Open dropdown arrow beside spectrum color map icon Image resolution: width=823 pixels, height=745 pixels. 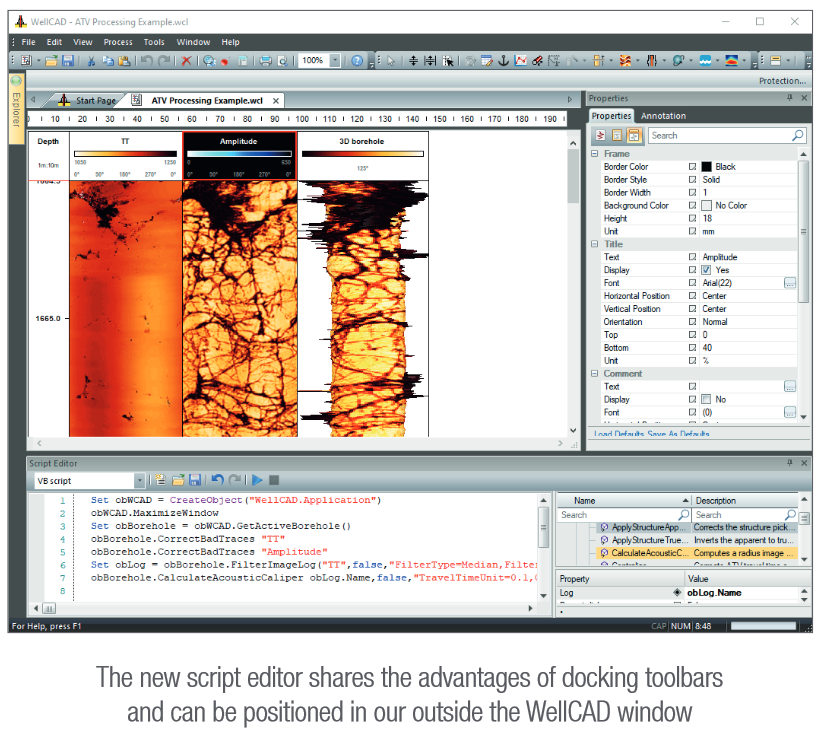click(x=744, y=61)
